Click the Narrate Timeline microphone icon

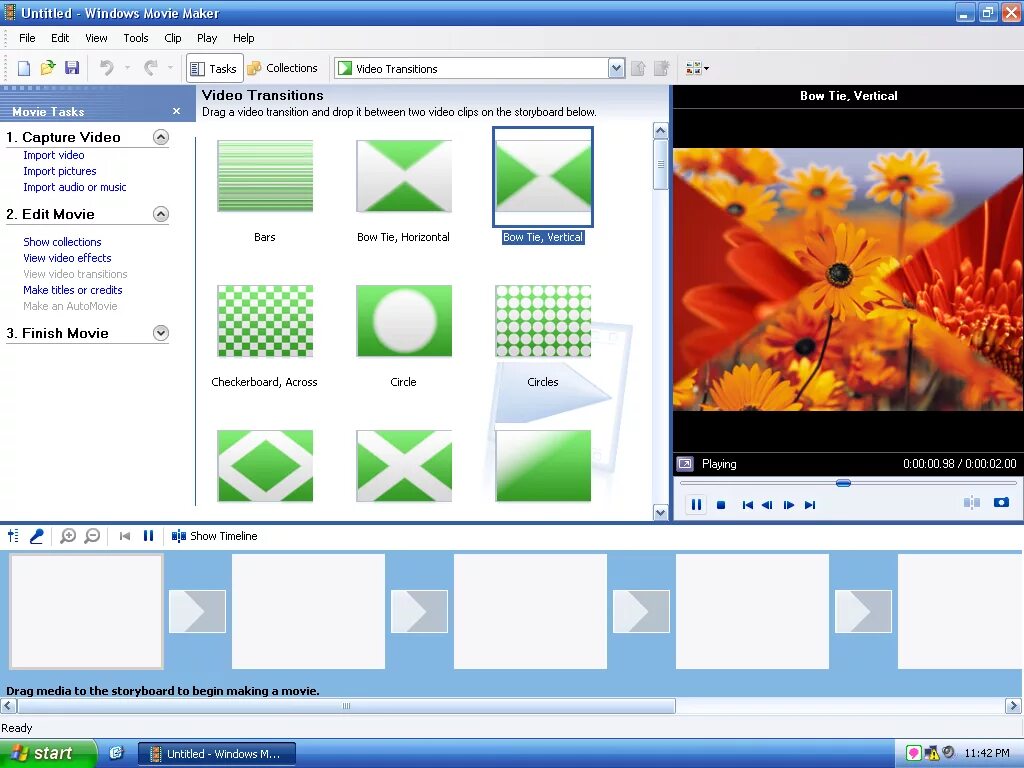tap(37, 536)
